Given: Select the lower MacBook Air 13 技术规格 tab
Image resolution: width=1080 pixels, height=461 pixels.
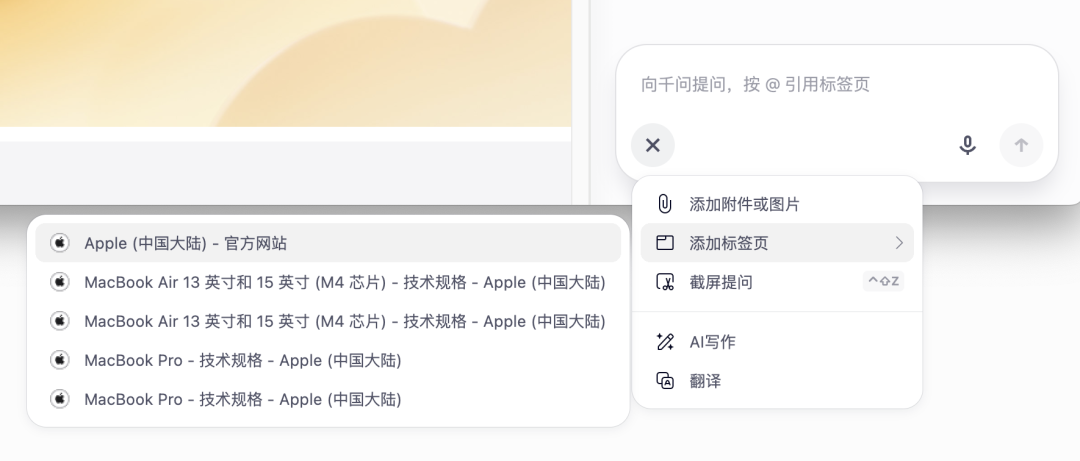Looking at the screenshot, I should [328, 321].
